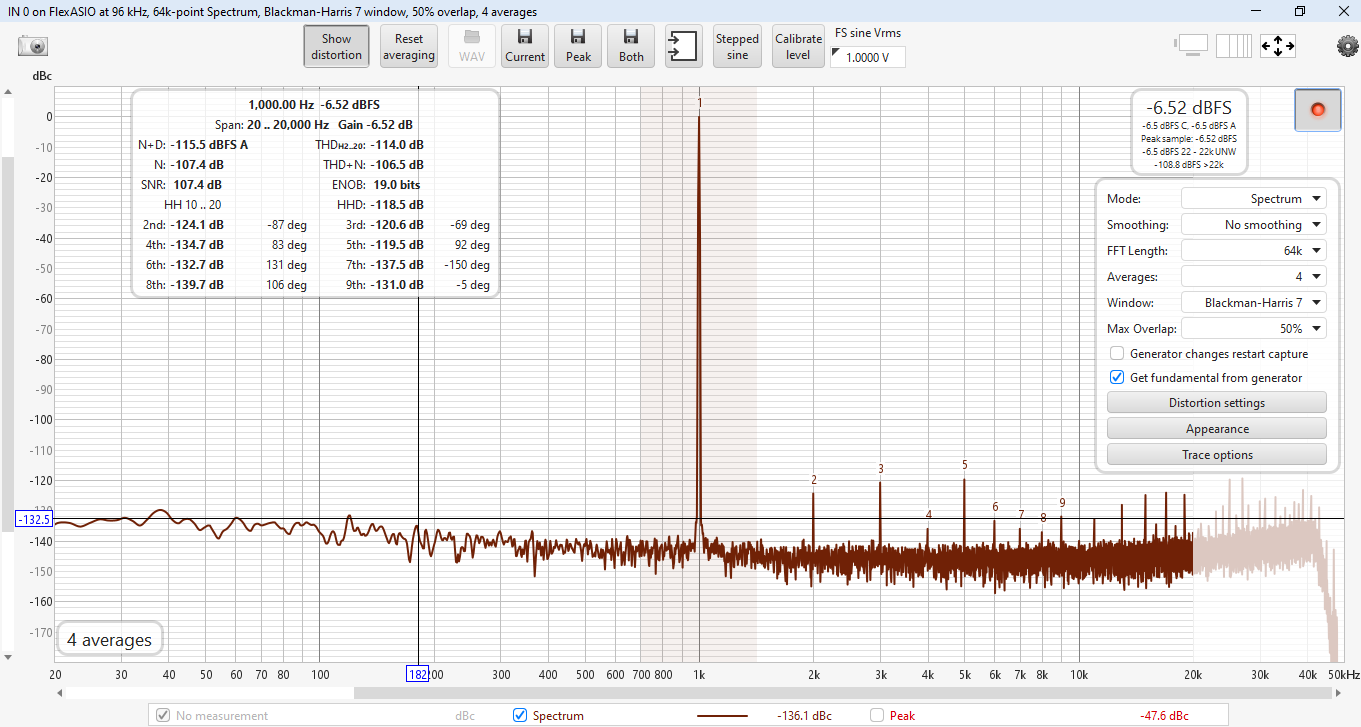Viewport: 1361px width, 727px height.
Task: Expand the Smoothing dropdown
Action: click(x=1254, y=225)
